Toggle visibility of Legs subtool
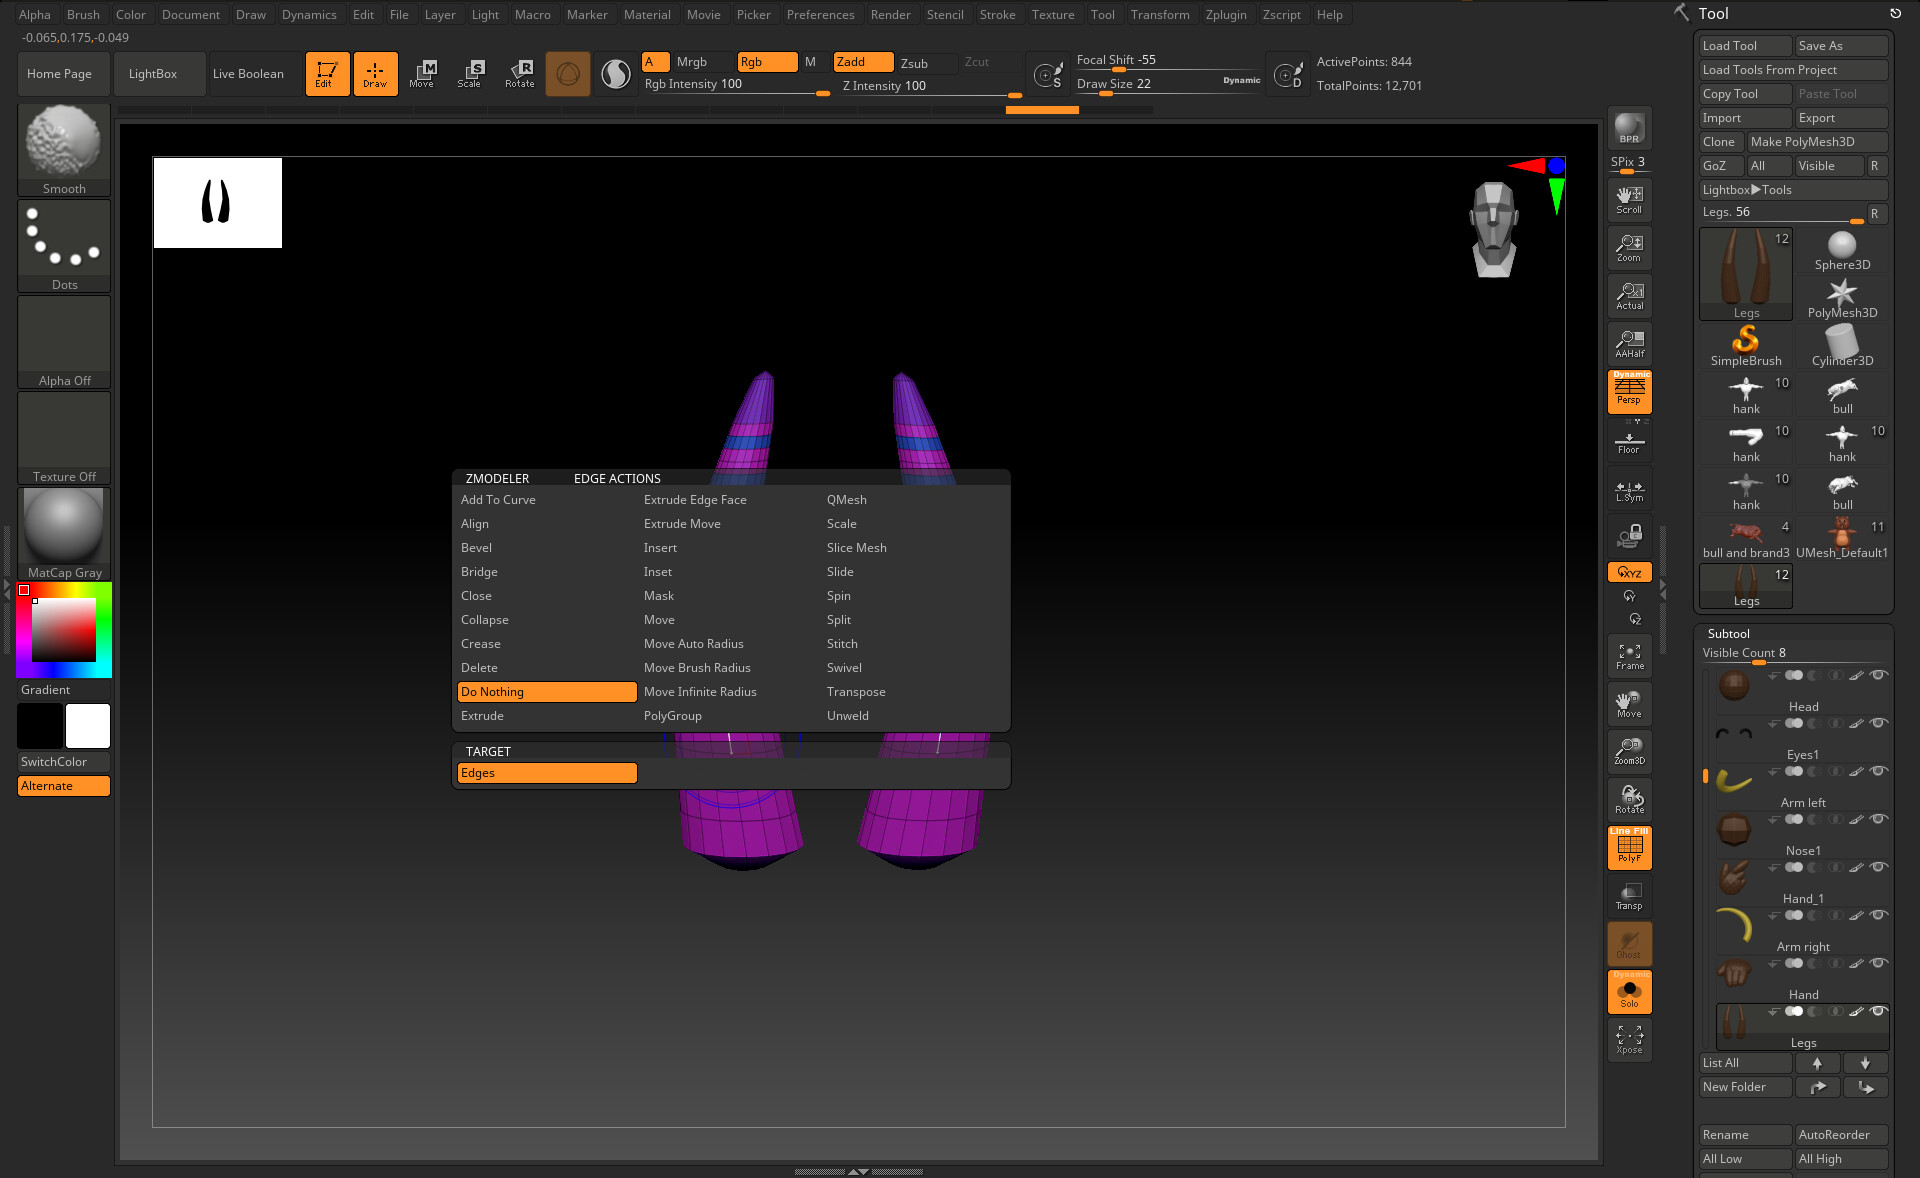The height and width of the screenshot is (1178, 1920). tap(1878, 1011)
